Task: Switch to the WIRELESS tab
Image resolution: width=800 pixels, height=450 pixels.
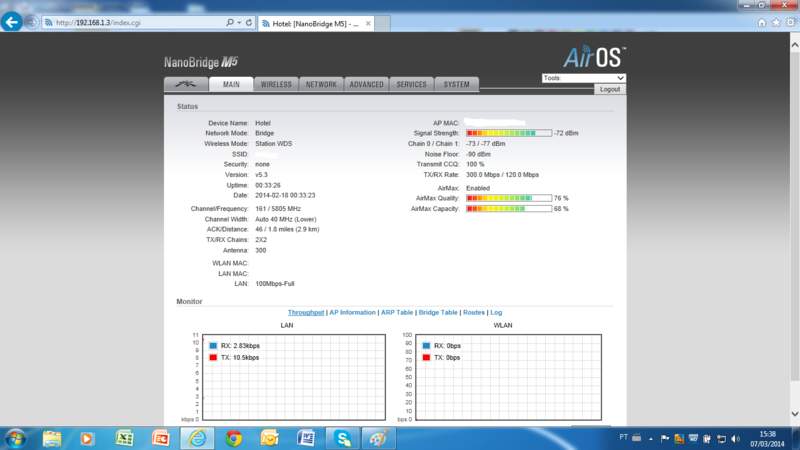Action: click(276, 84)
